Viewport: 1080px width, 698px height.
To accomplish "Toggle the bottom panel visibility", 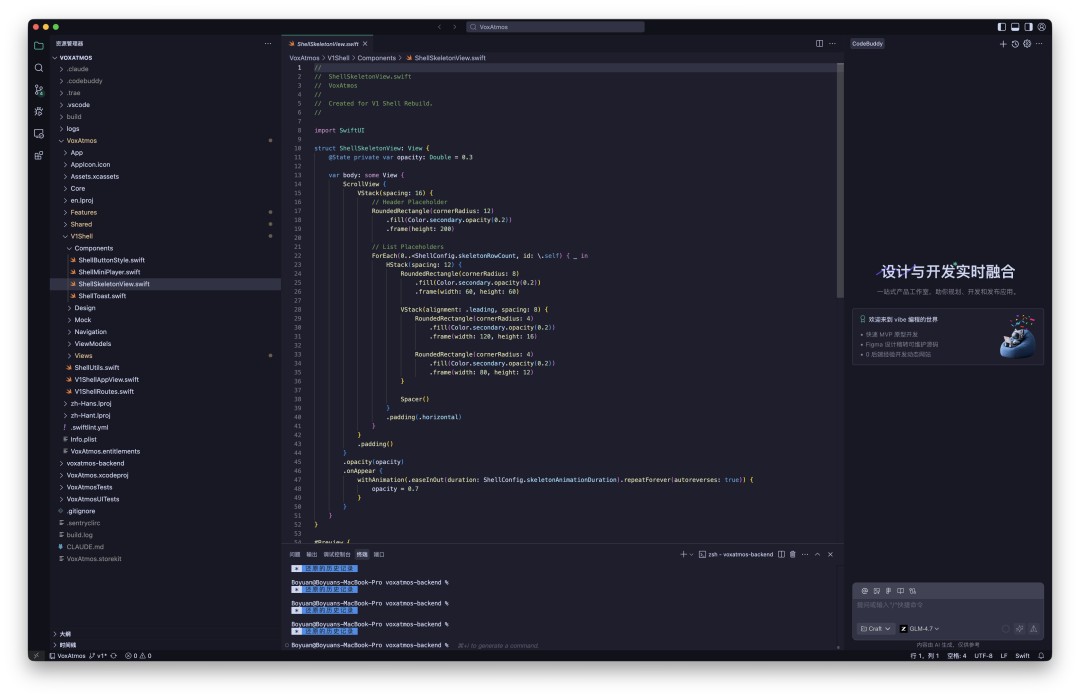I will tap(1015, 27).
